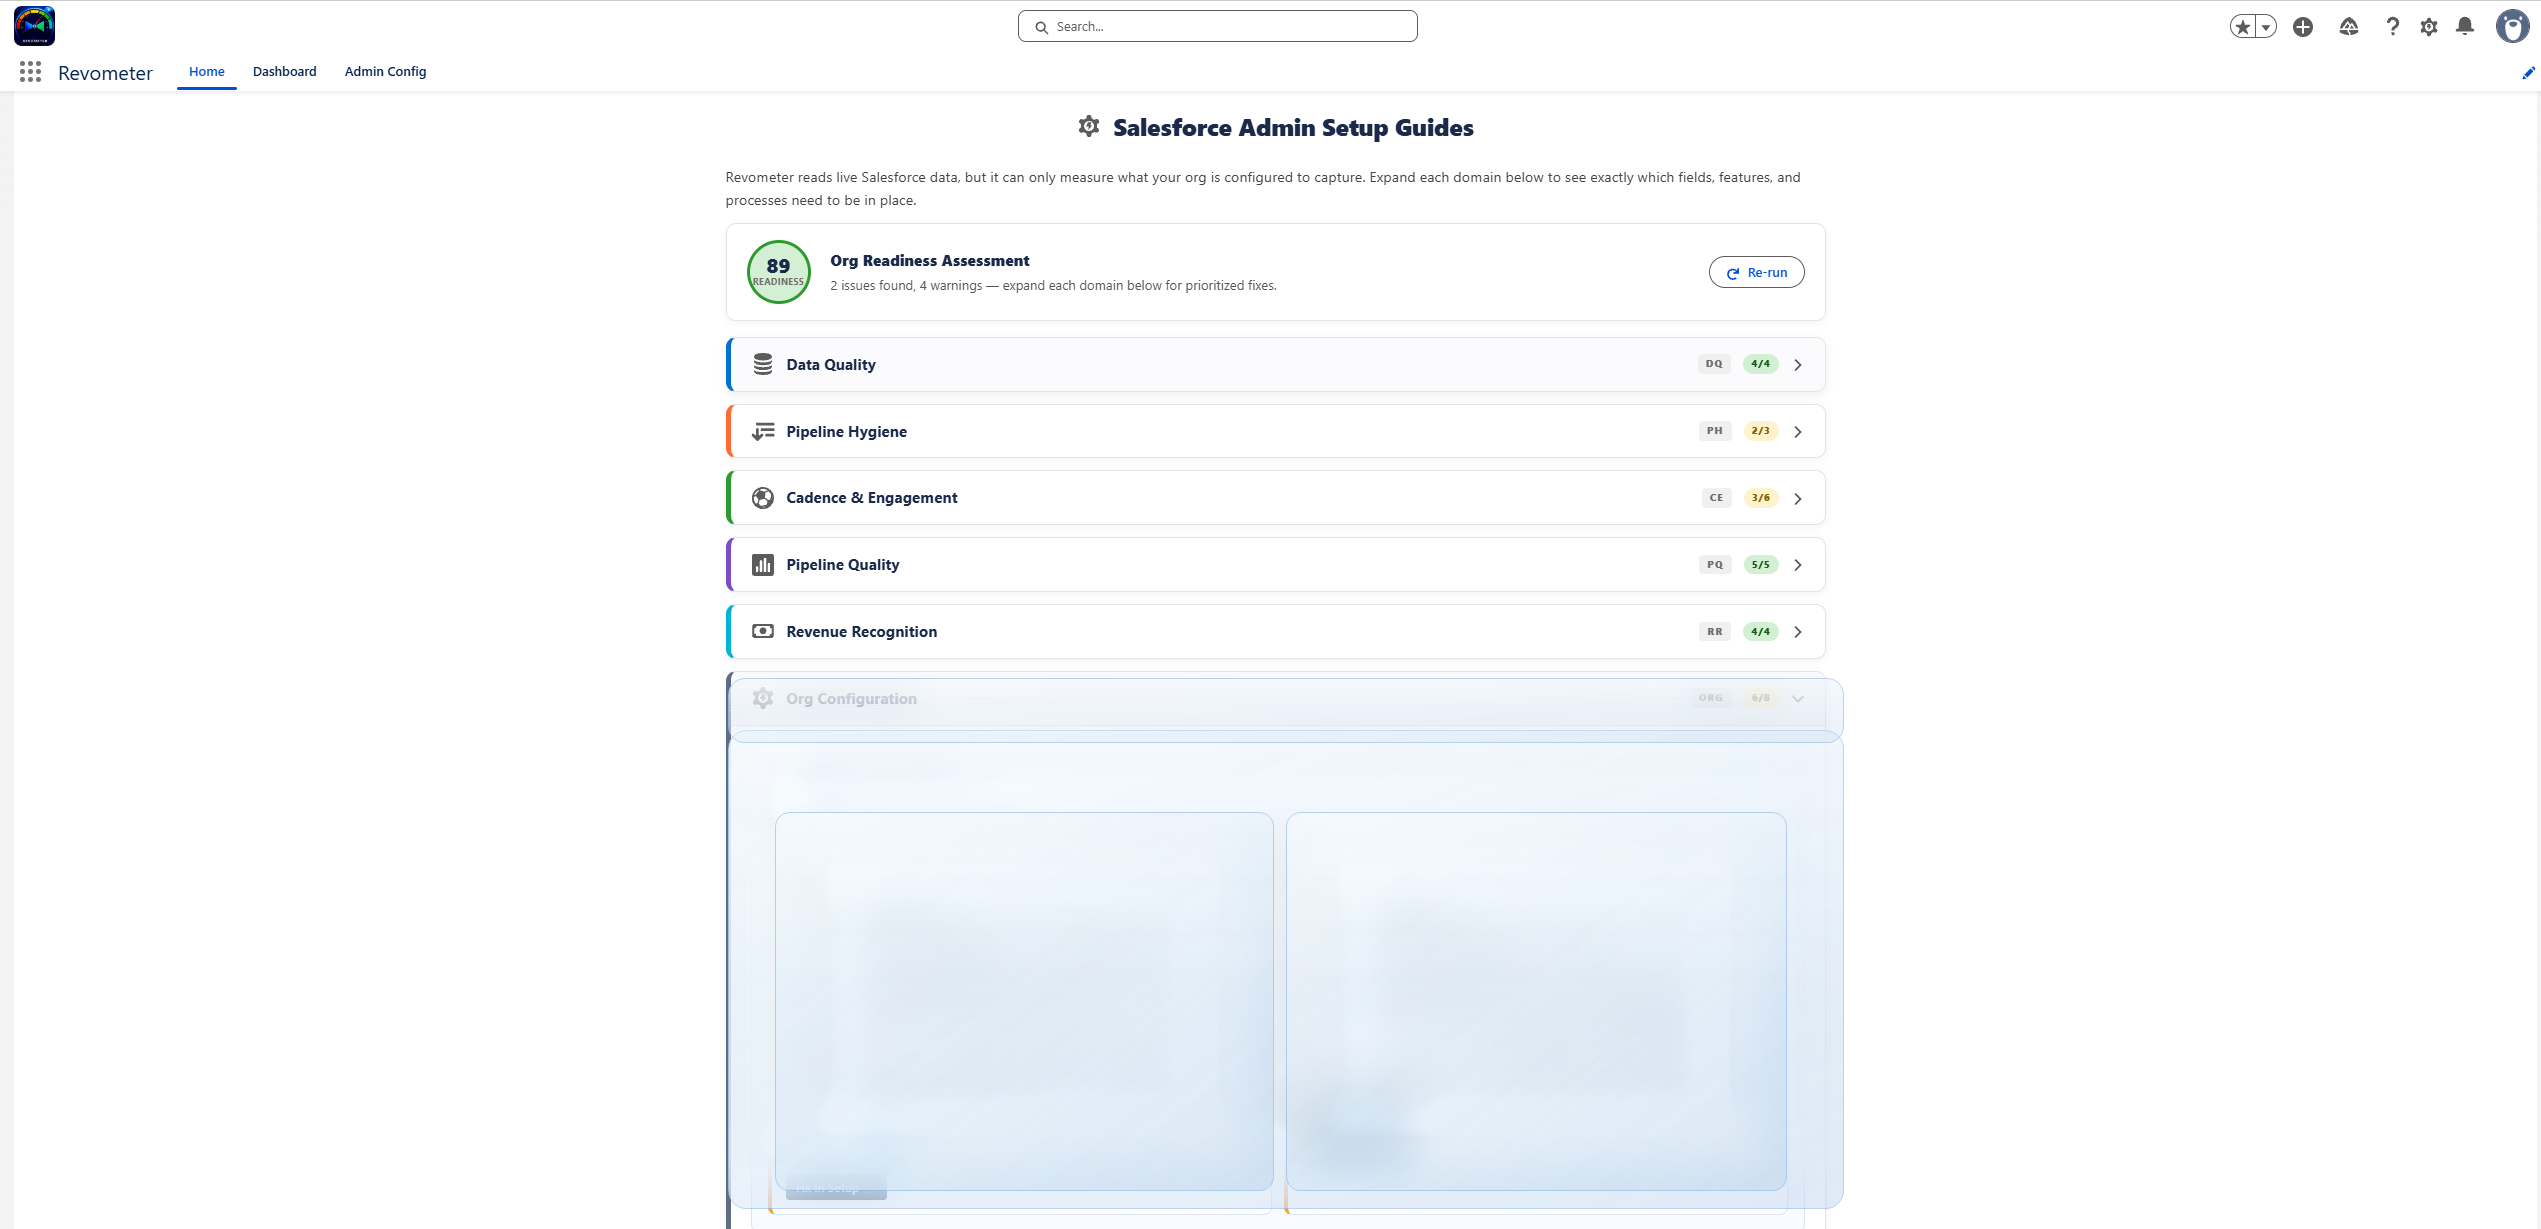2541x1229 pixels.
Task: Expand the Data Quality chevron
Action: pyautogui.click(x=1798, y=365)
